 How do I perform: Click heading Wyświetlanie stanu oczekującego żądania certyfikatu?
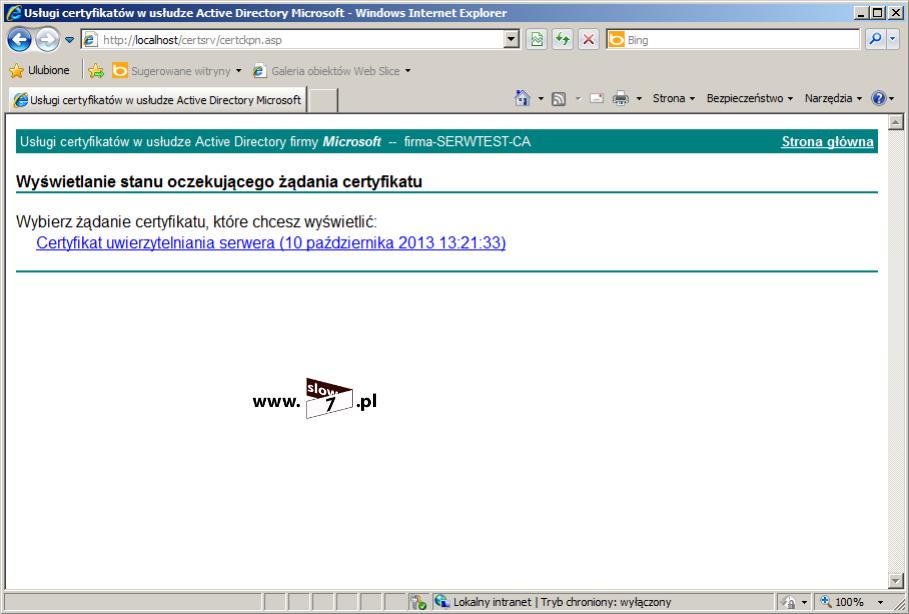click(219, 181)
